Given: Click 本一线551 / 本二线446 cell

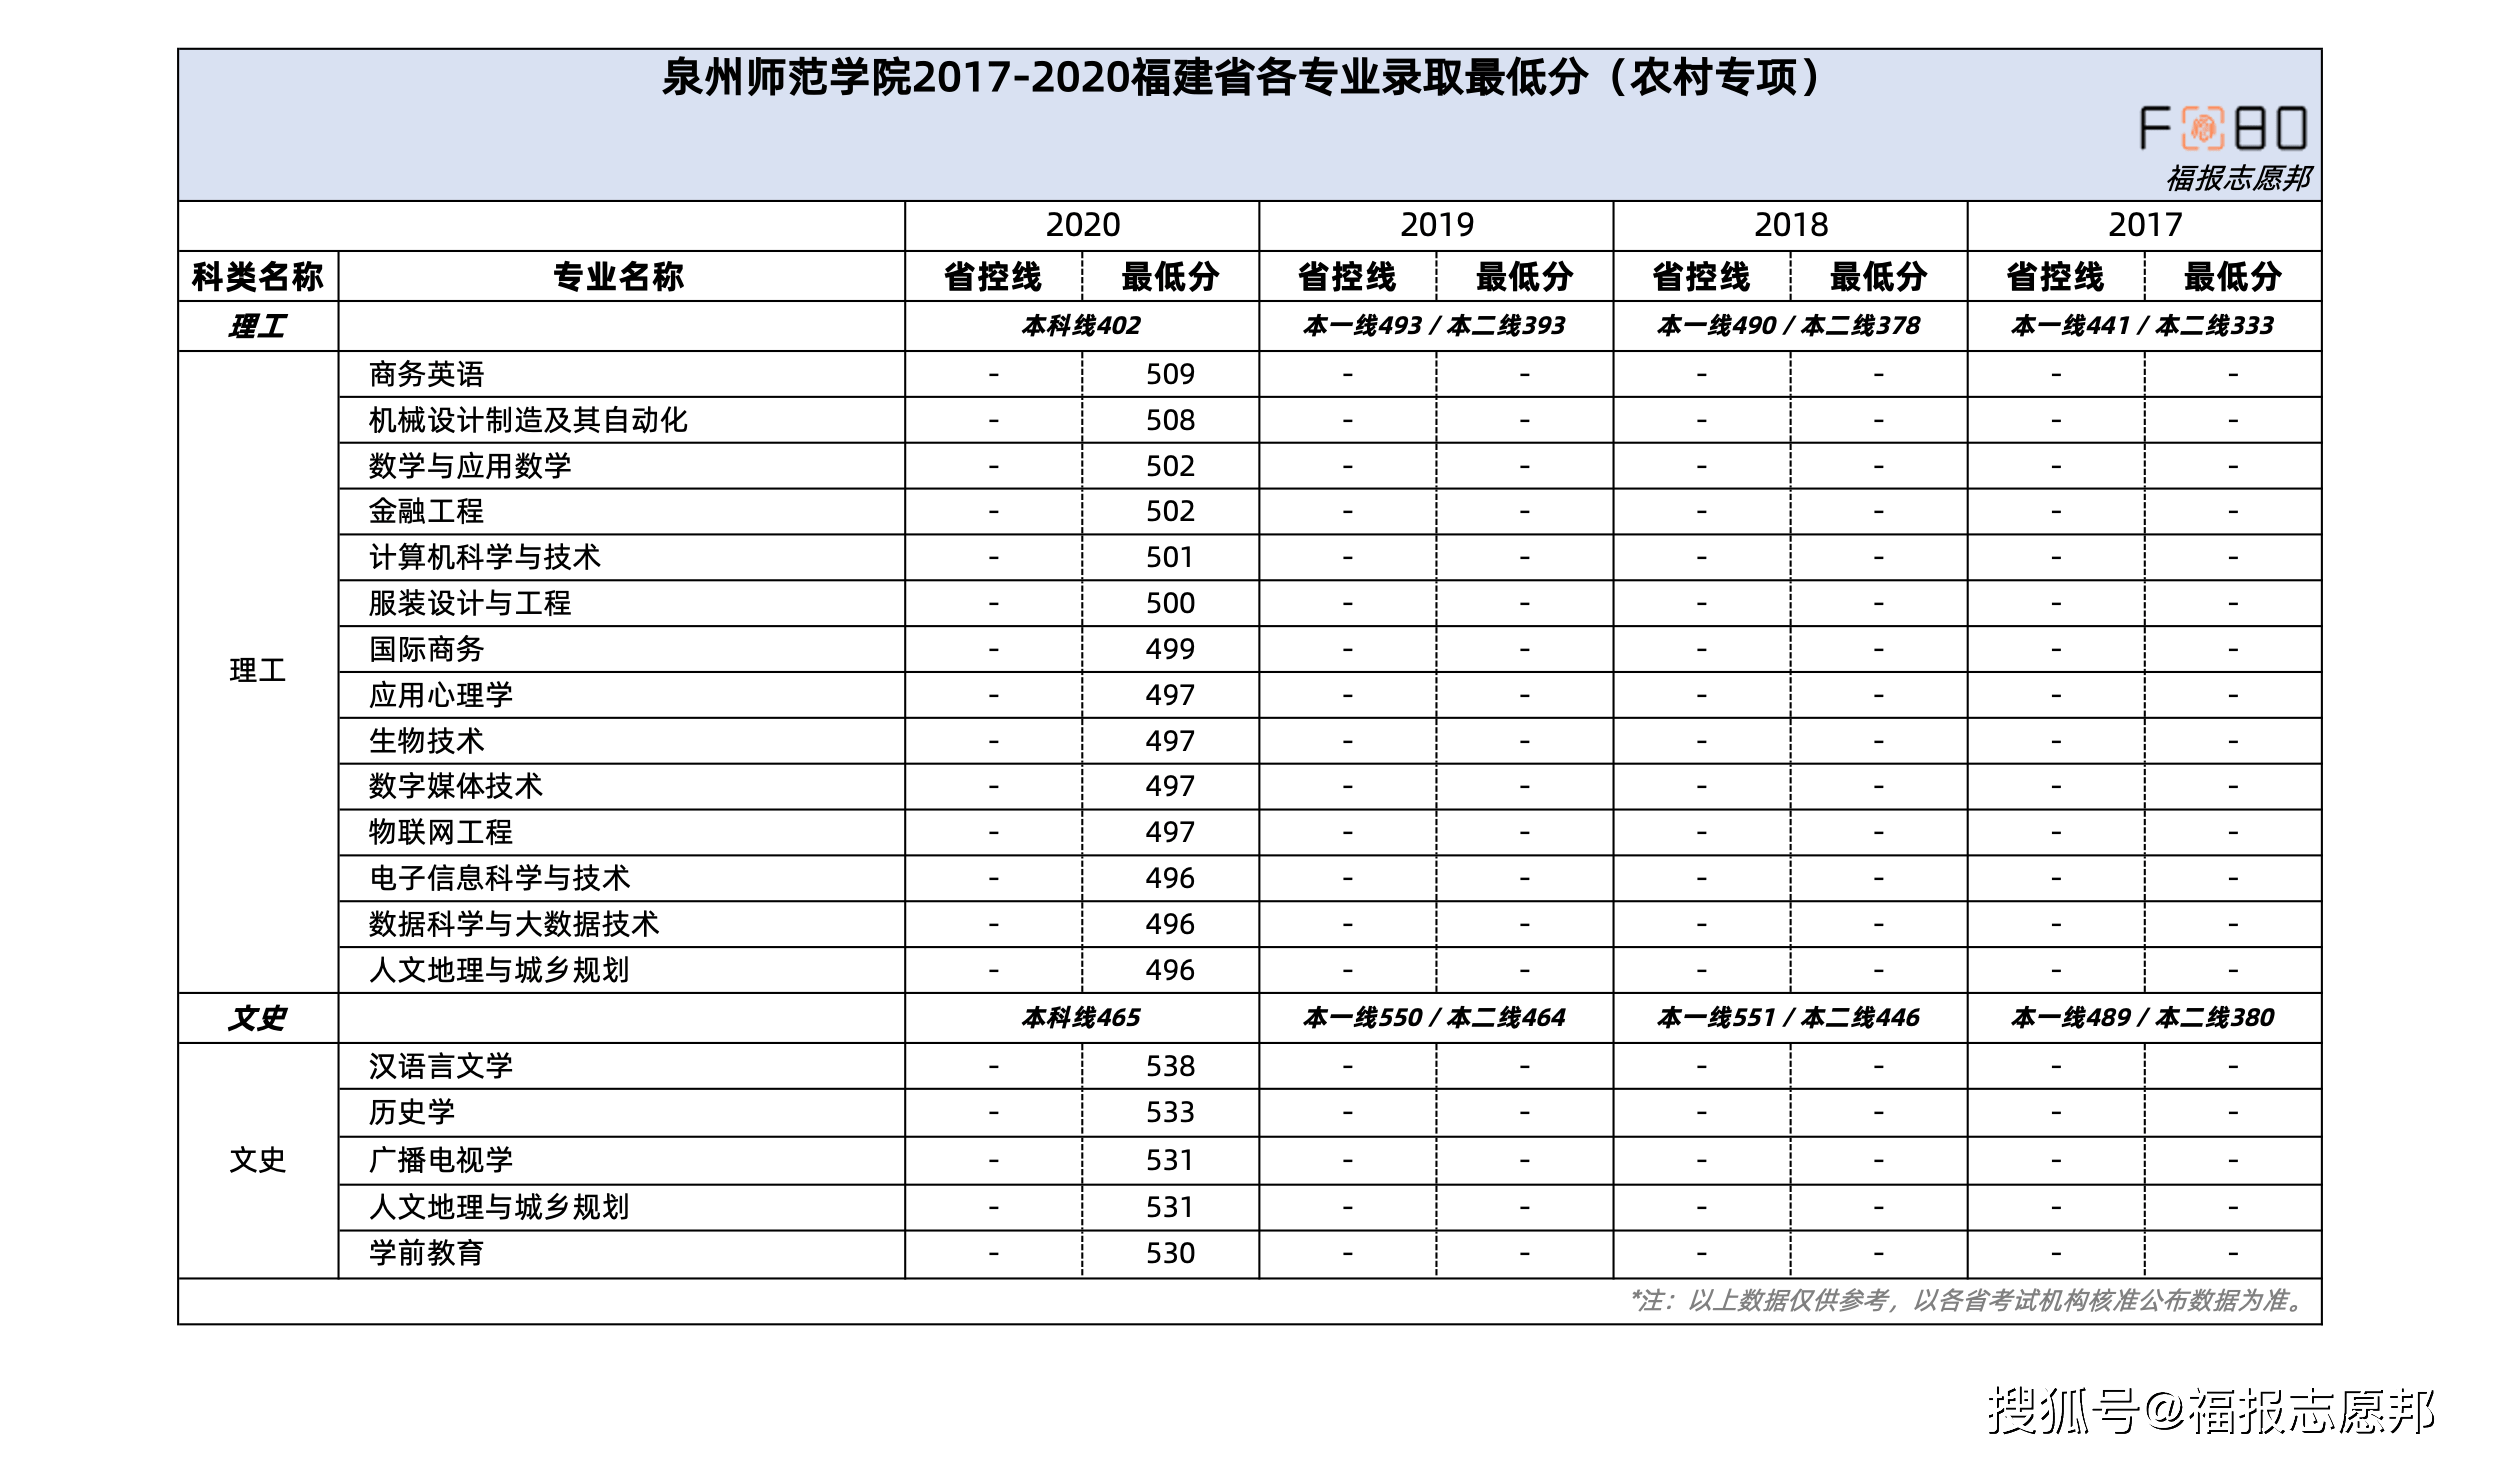Looking at the screenshot, I should pos(1789,1018).
